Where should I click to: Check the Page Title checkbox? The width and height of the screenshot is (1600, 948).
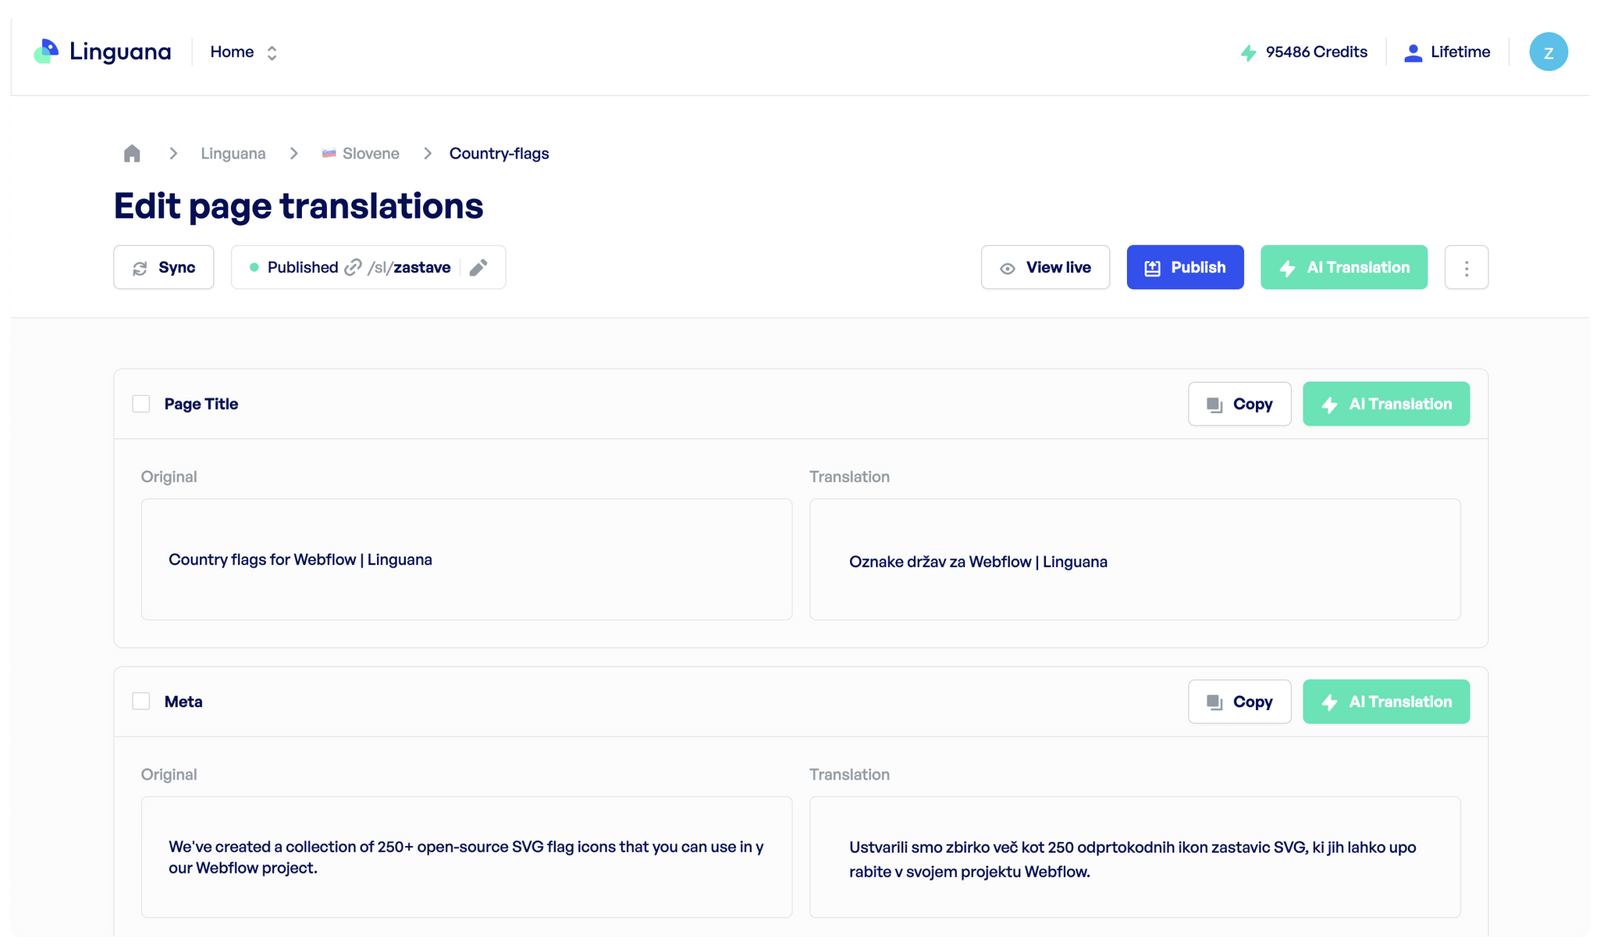click(x=141, y=403)
